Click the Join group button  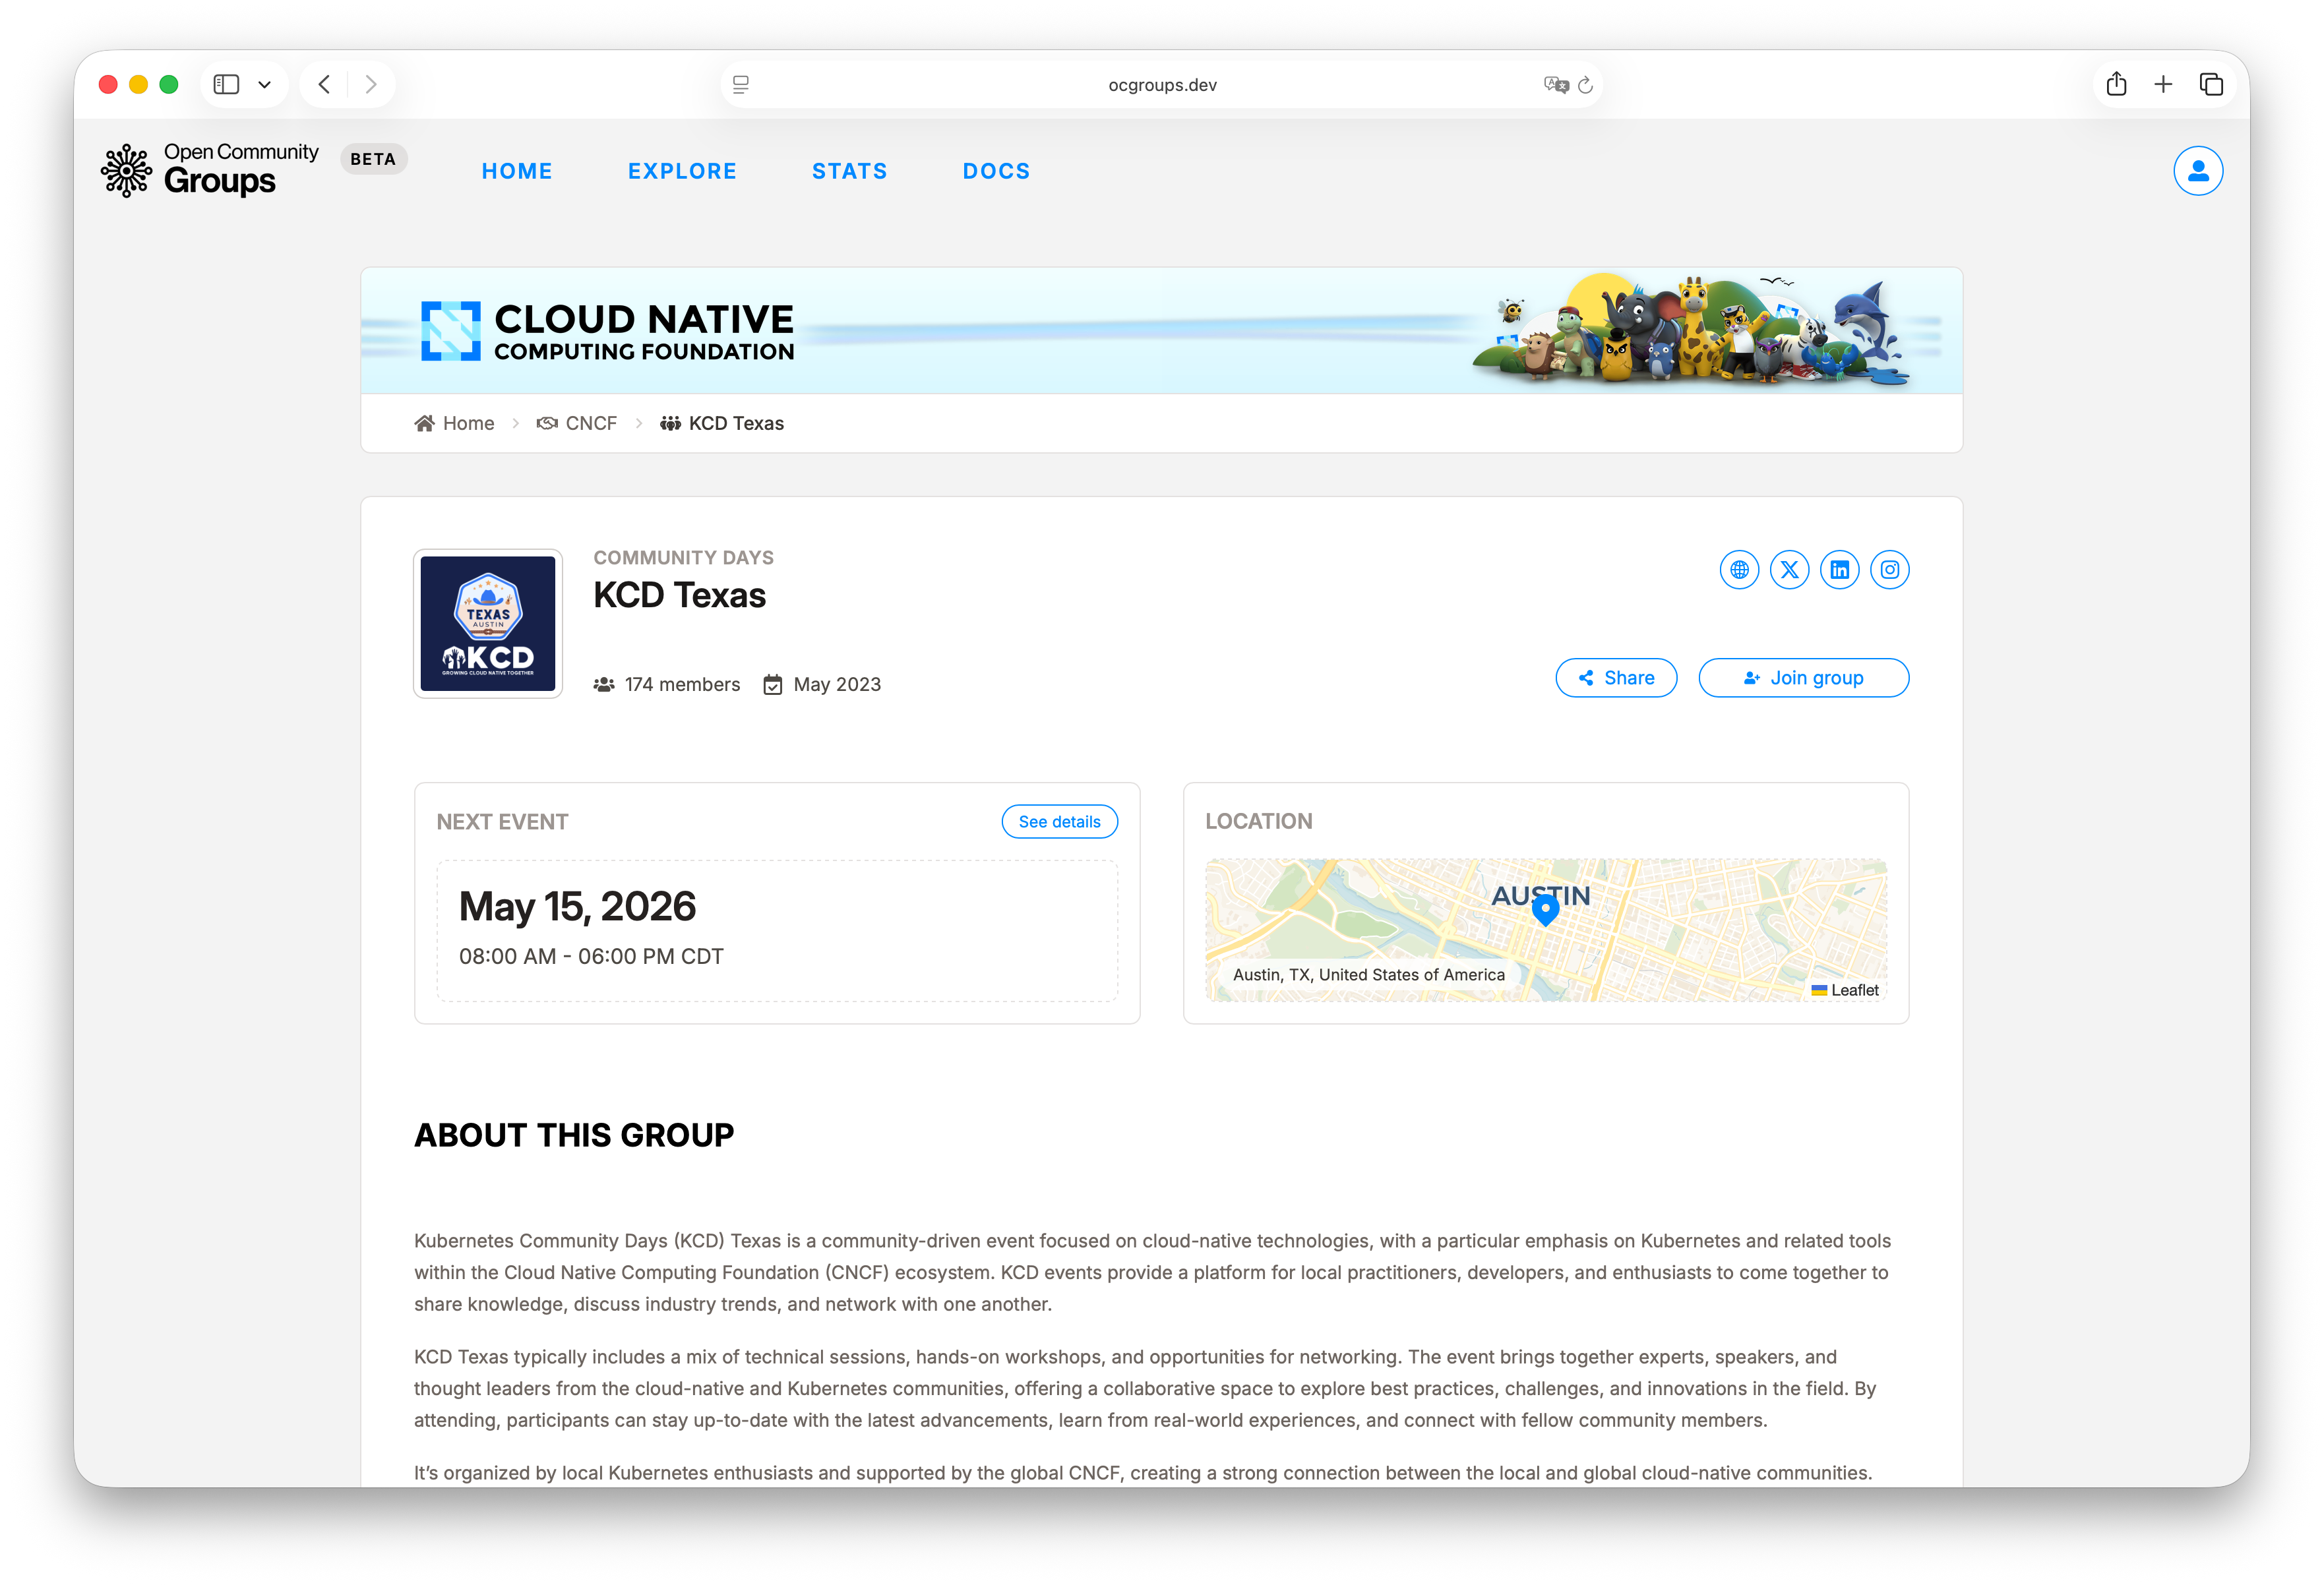pos(1803,678)
